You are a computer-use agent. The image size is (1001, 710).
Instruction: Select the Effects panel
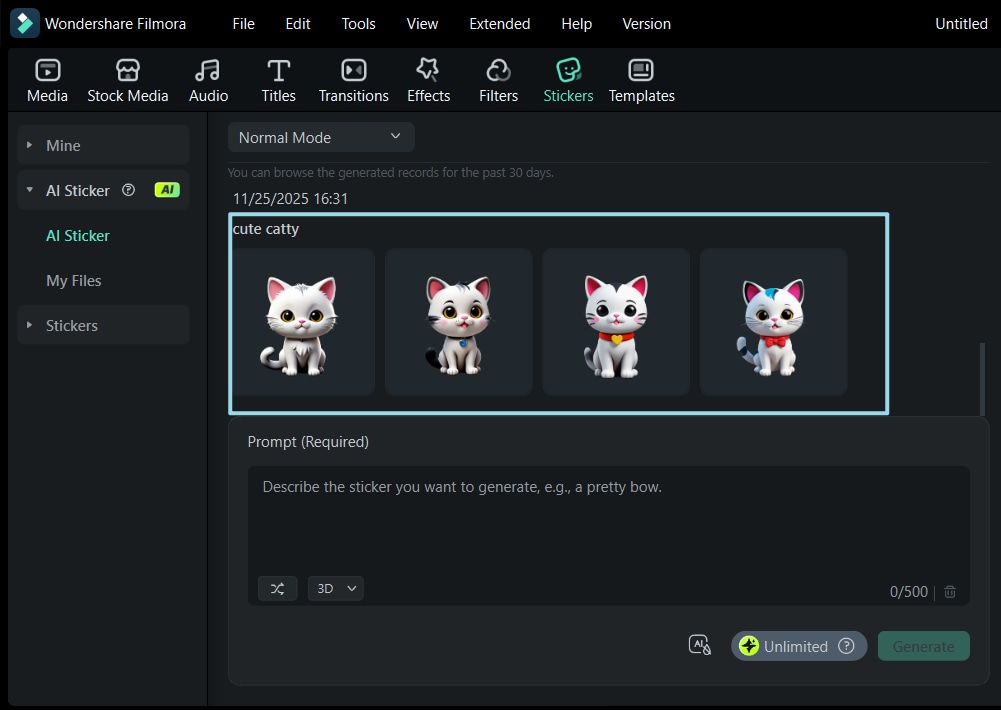coord(428,79)
